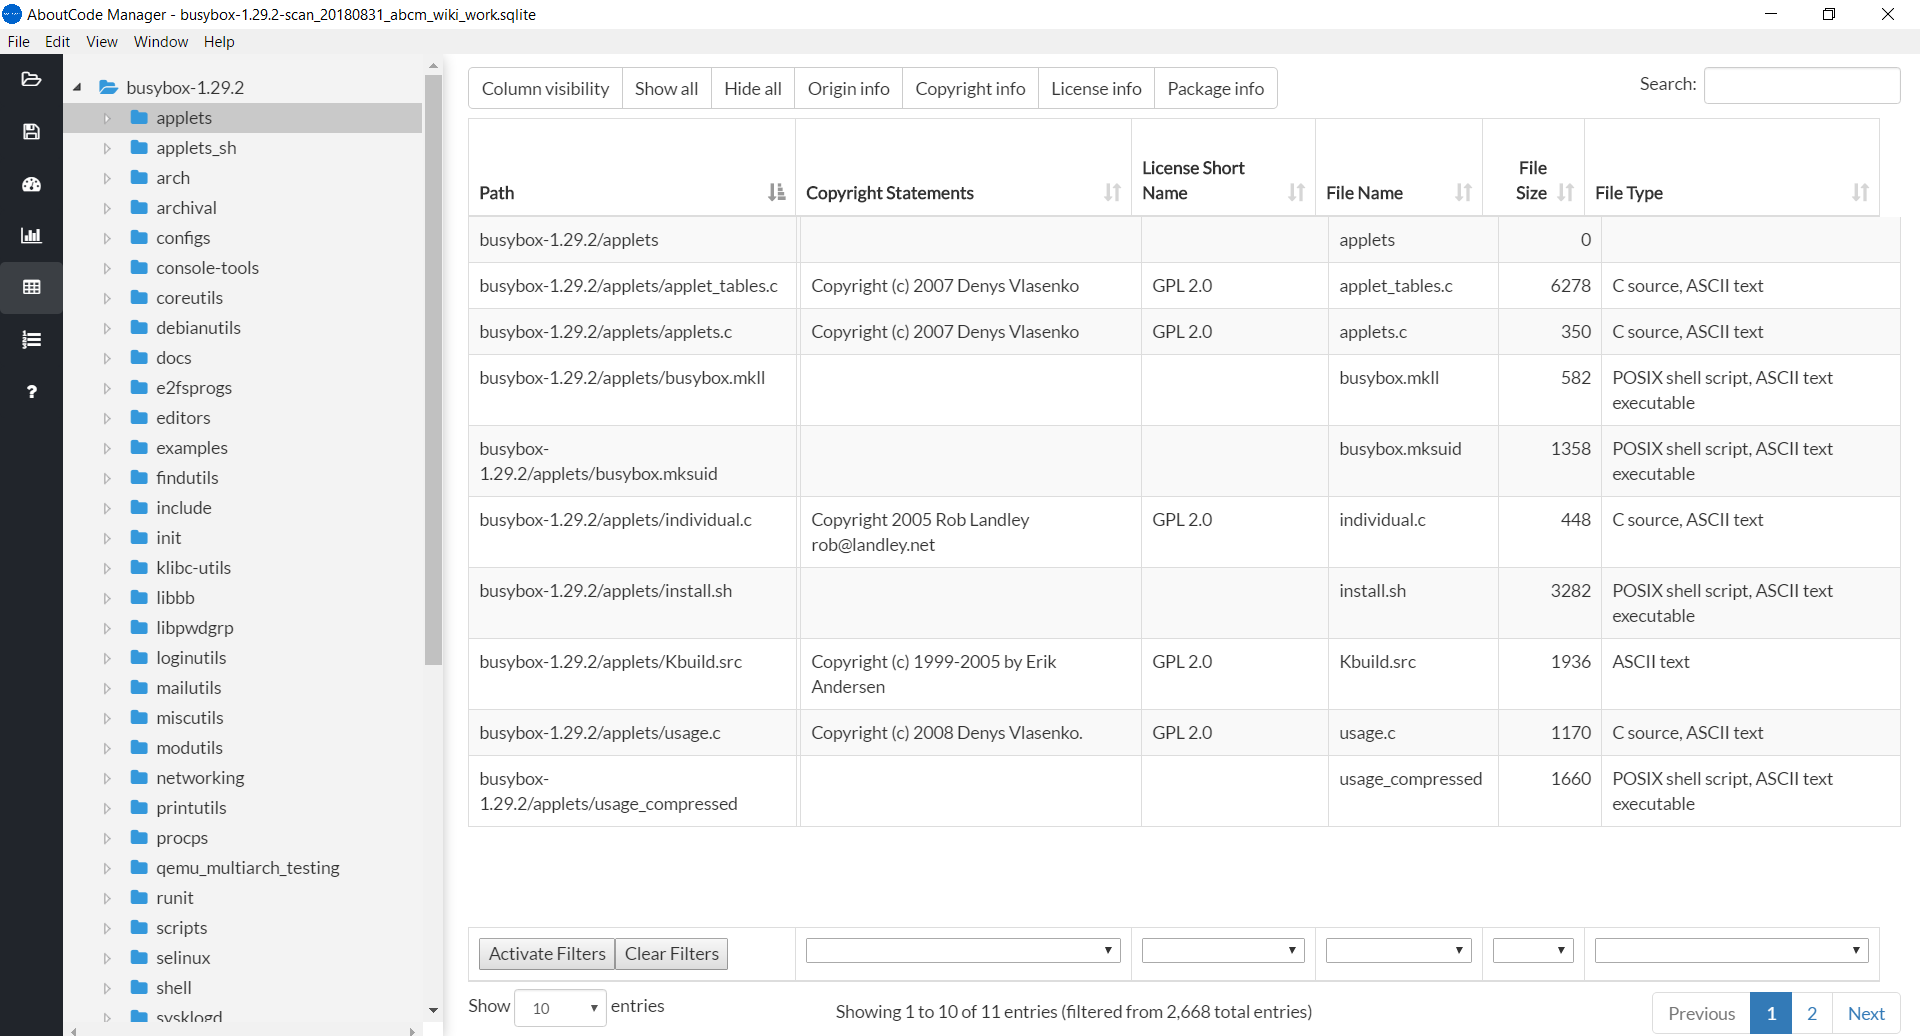Click the busybox-1.29.2 root folder icon

coord(109,88)
